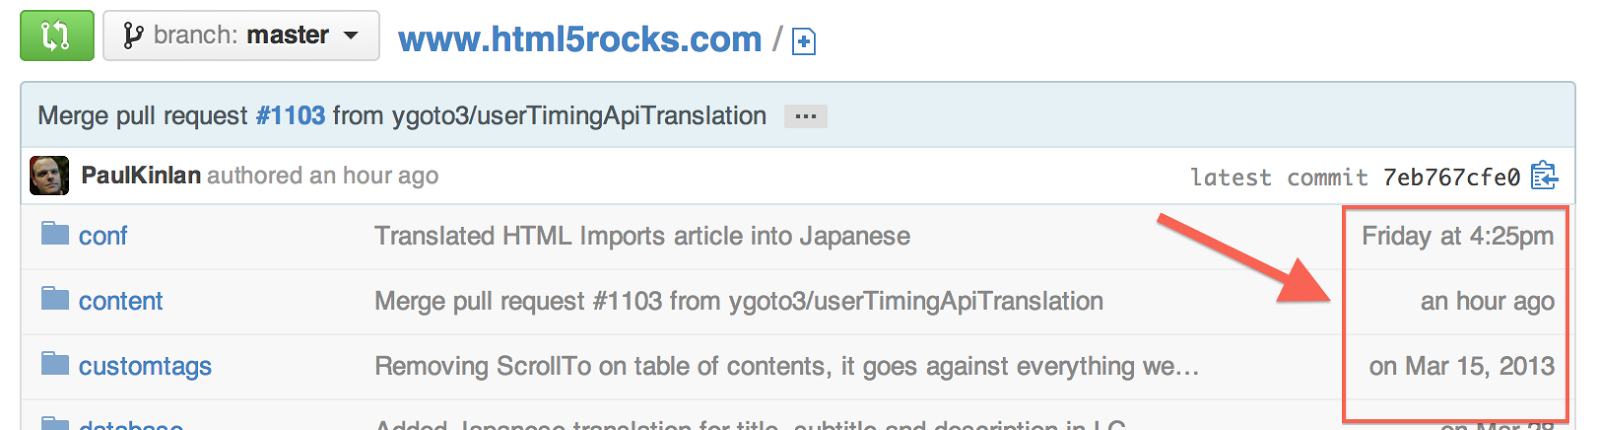Open the customtags folder
Screen dimensions: 1600x430
click(145, 367)
